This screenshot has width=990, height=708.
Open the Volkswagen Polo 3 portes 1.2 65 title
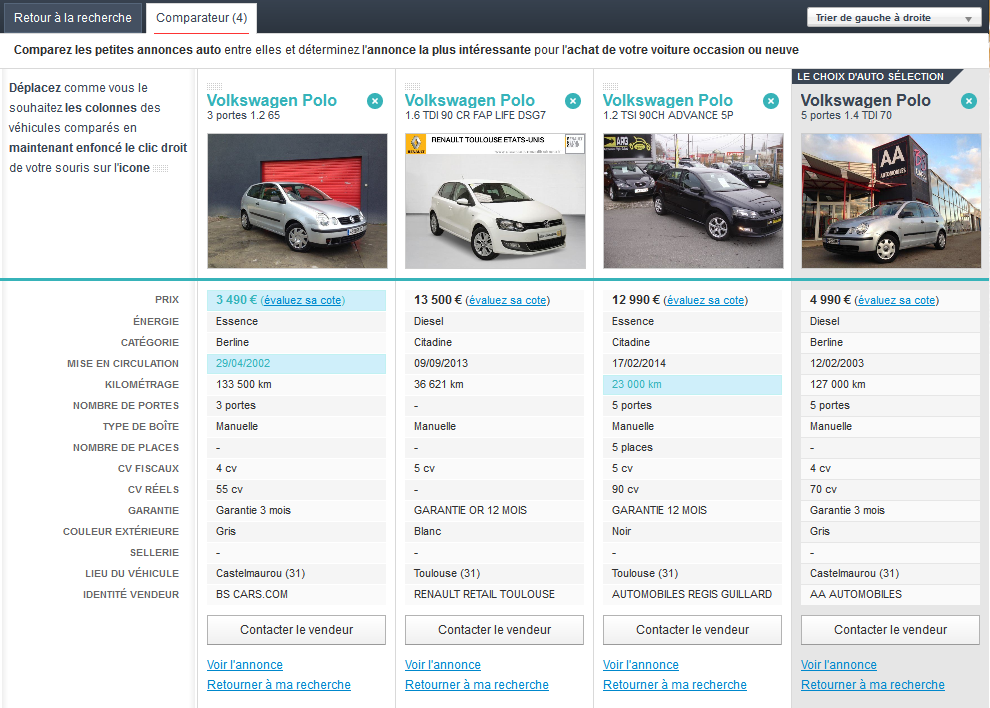tap(271, 100)
